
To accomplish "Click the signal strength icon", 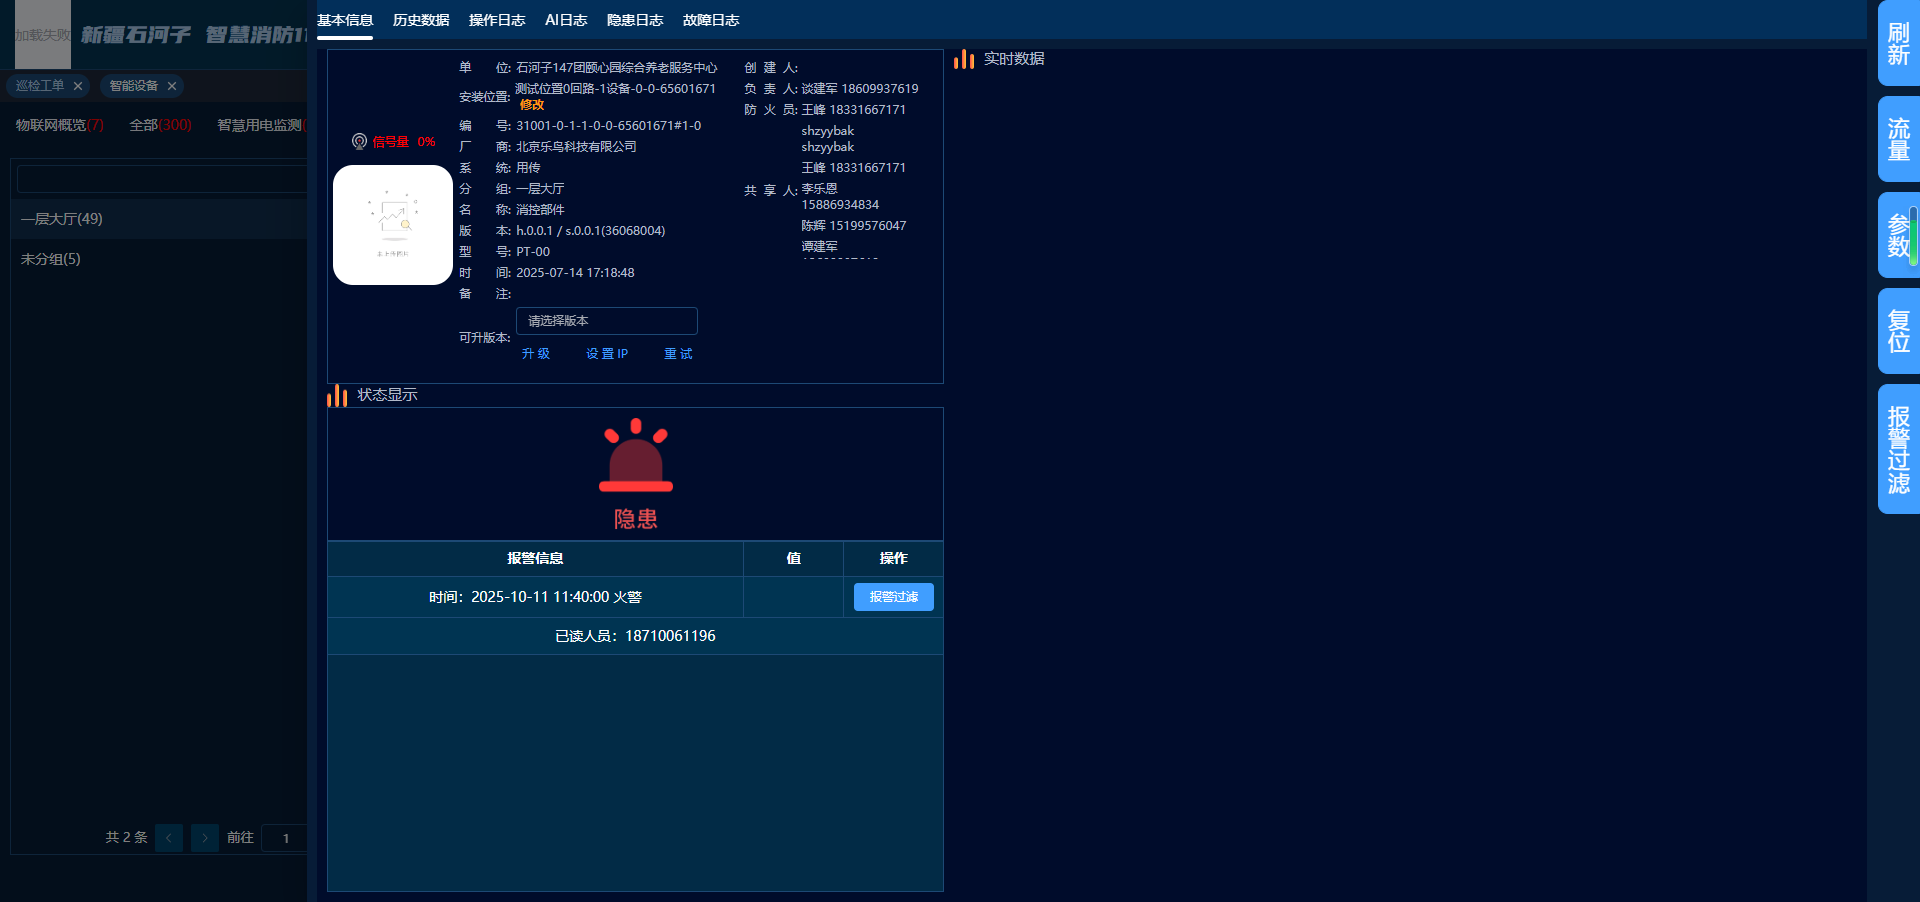I will coord(359,142).
